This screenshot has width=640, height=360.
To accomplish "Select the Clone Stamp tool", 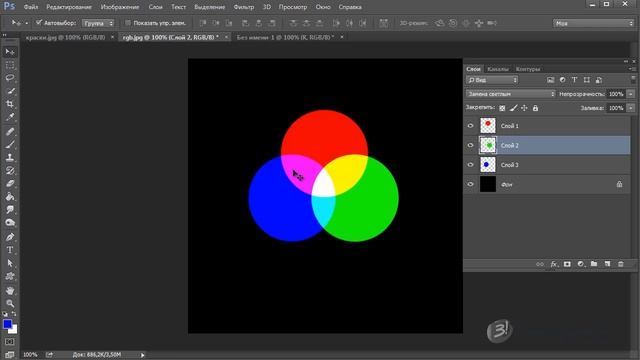I will [x=10, y=158].
